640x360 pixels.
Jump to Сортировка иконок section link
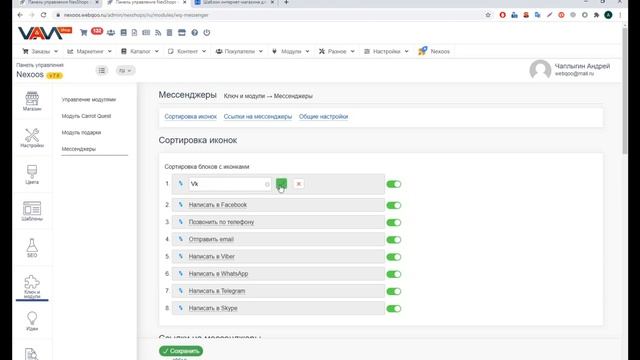[x=190, y=117]
